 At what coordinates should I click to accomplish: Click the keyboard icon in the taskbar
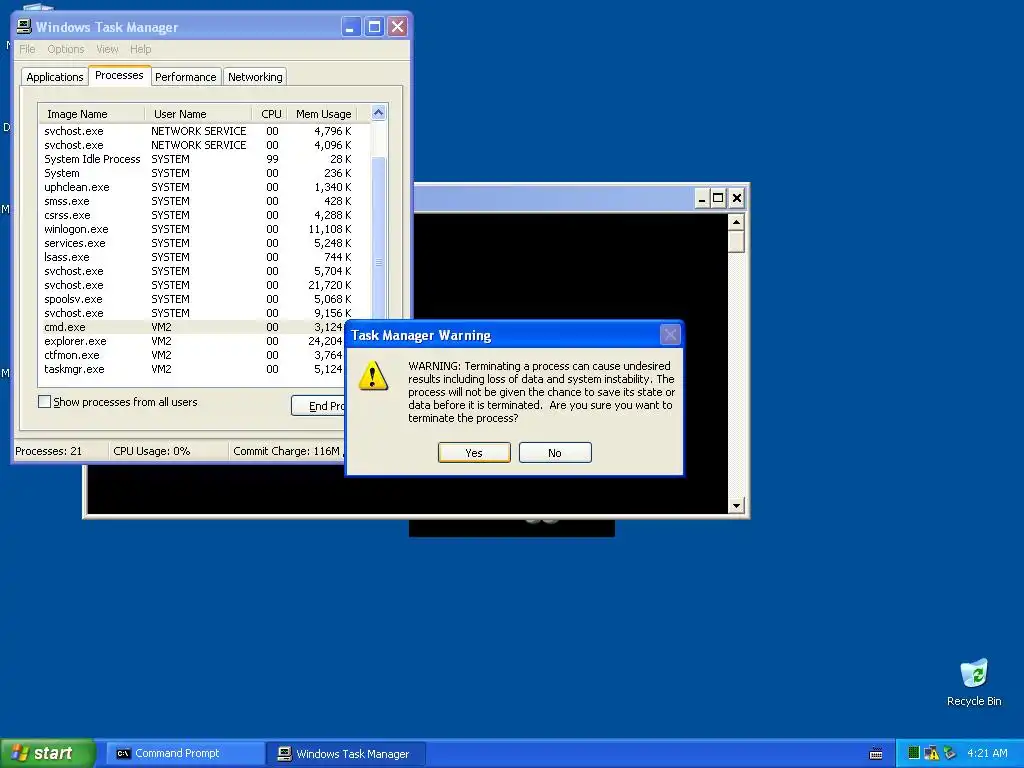click(876, 754)
